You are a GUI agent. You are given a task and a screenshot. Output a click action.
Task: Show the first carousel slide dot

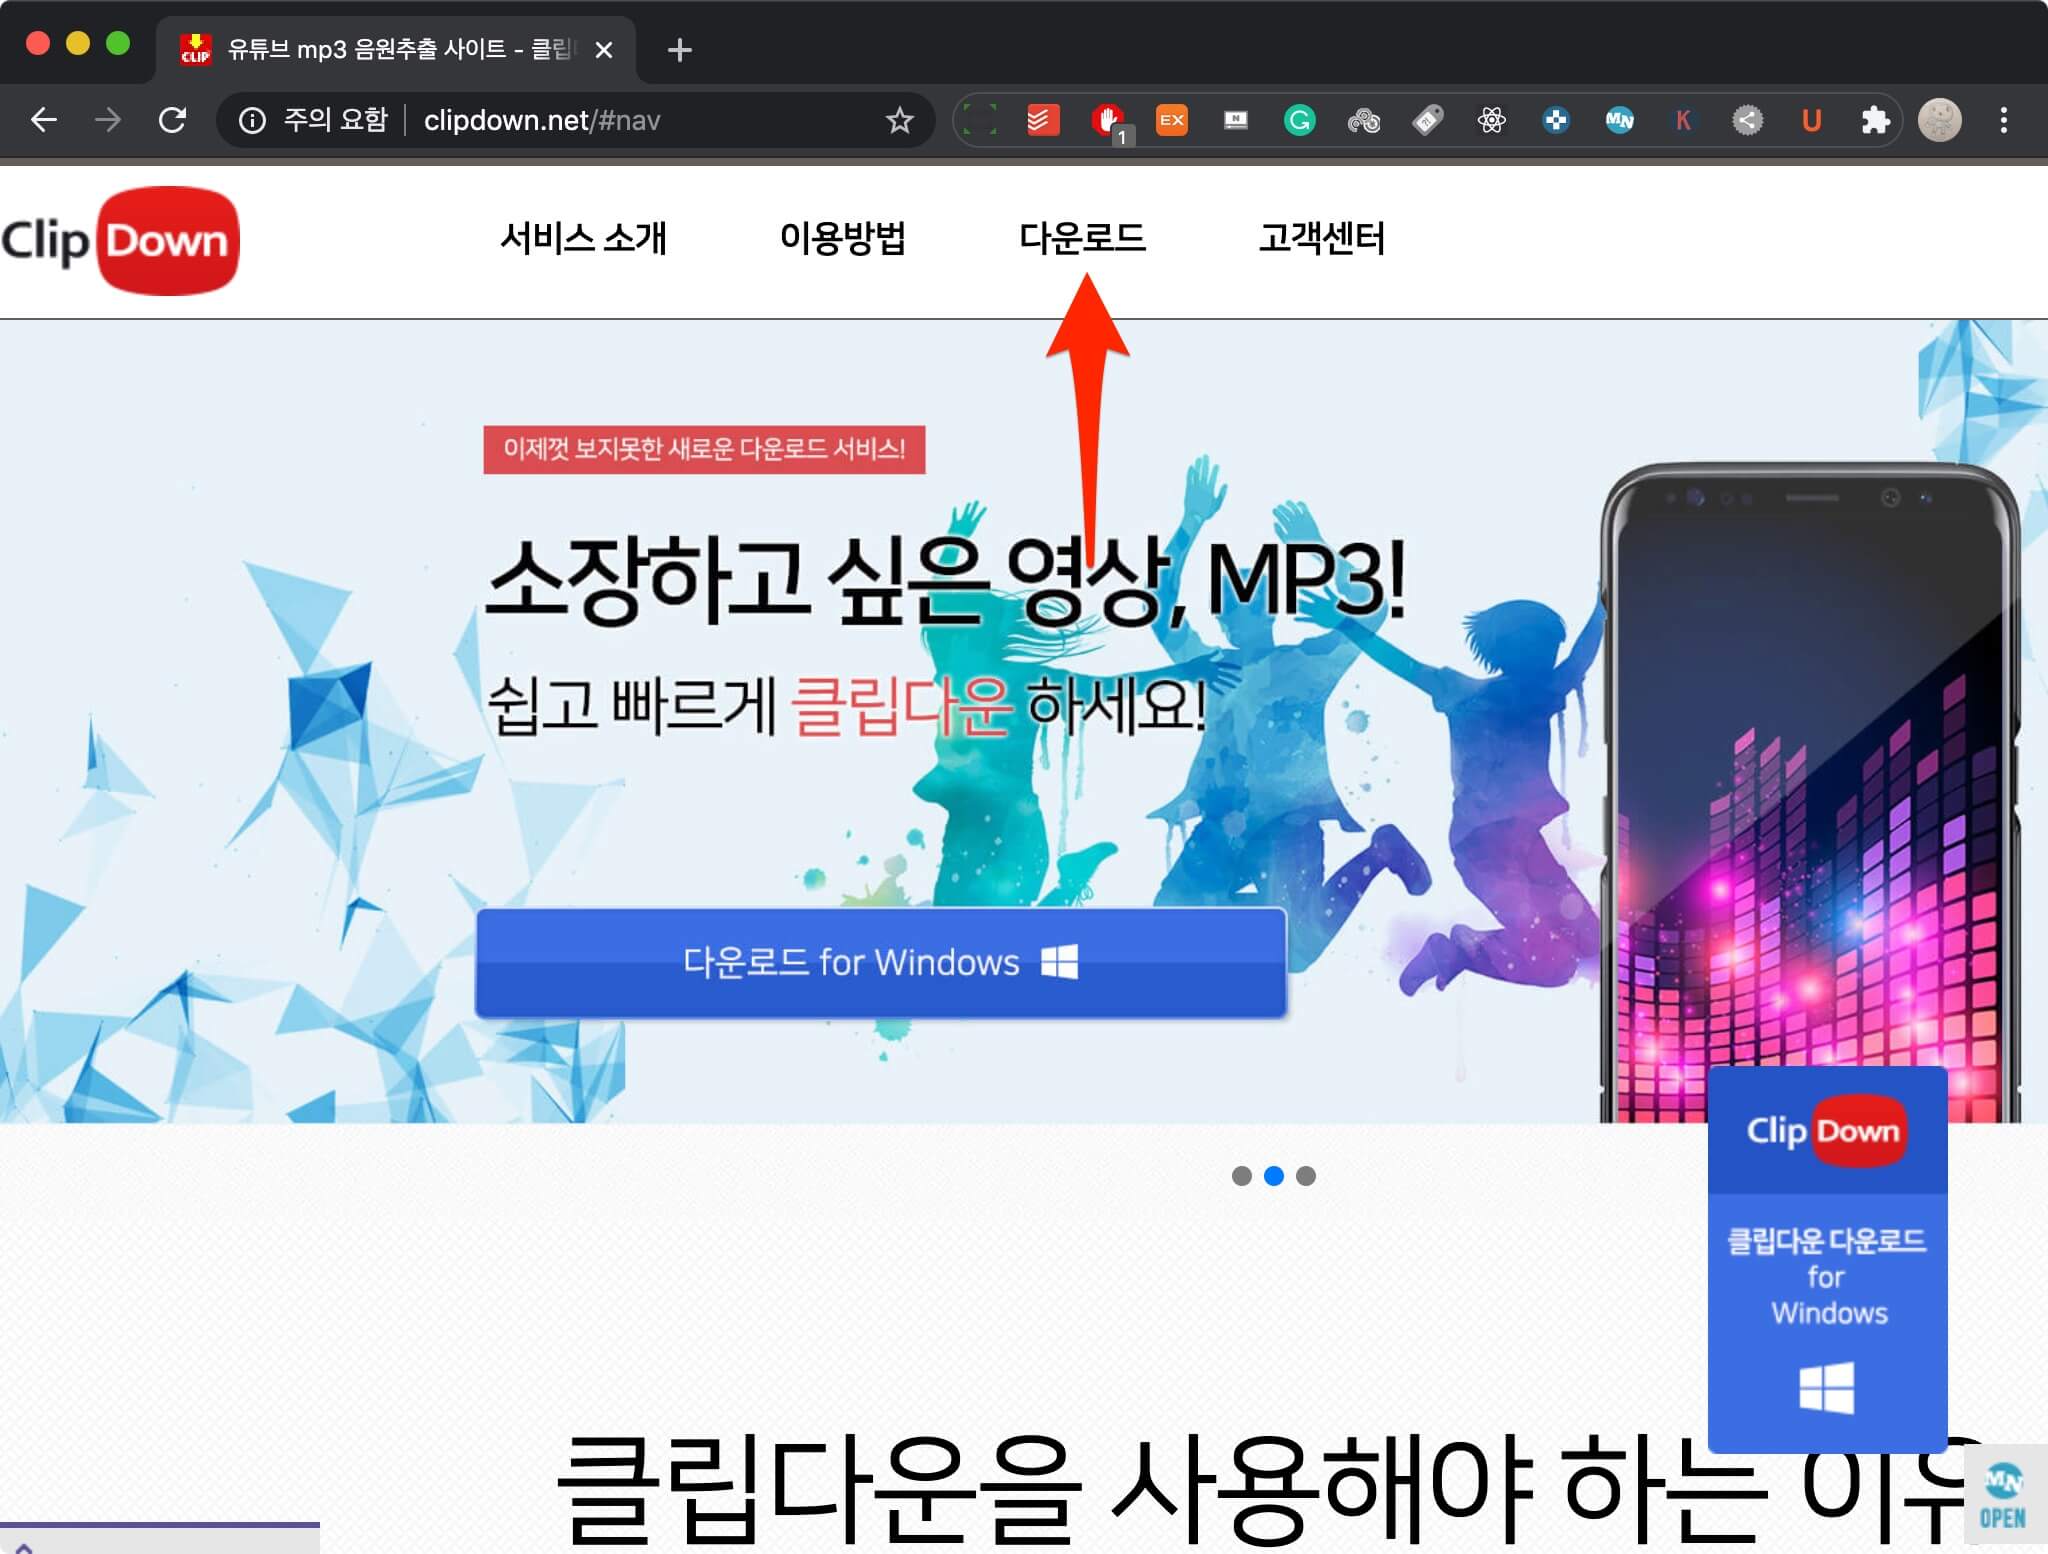tap(1241, 1176)
